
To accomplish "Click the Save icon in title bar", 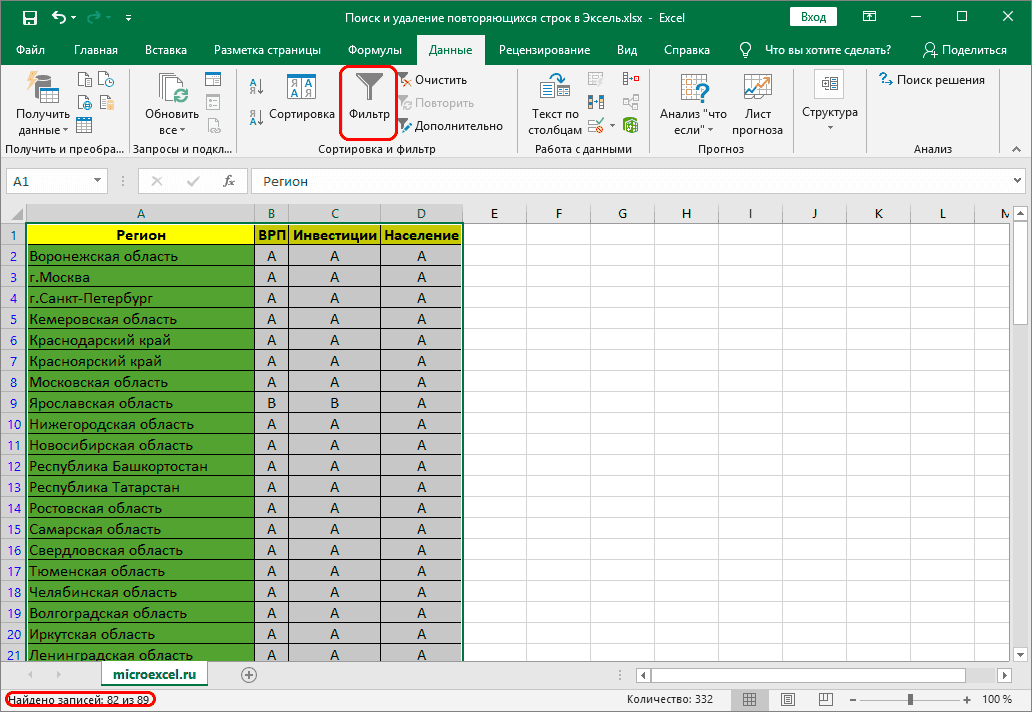I will [29, 17].
